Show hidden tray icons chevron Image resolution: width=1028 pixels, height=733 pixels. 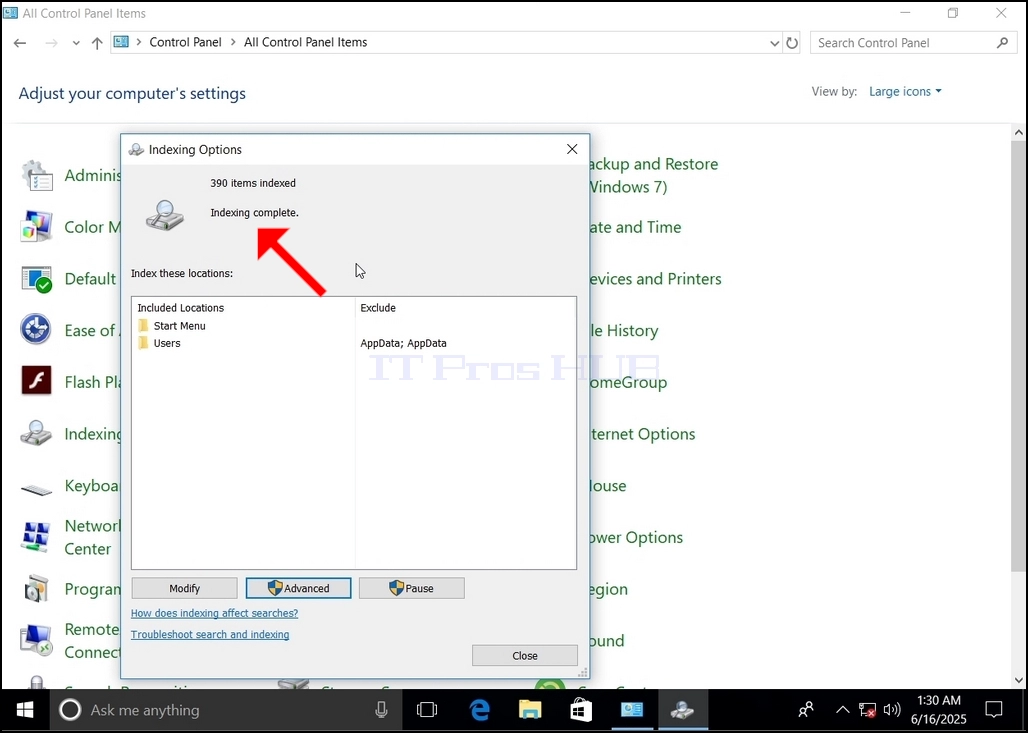[x=842, y=710]
